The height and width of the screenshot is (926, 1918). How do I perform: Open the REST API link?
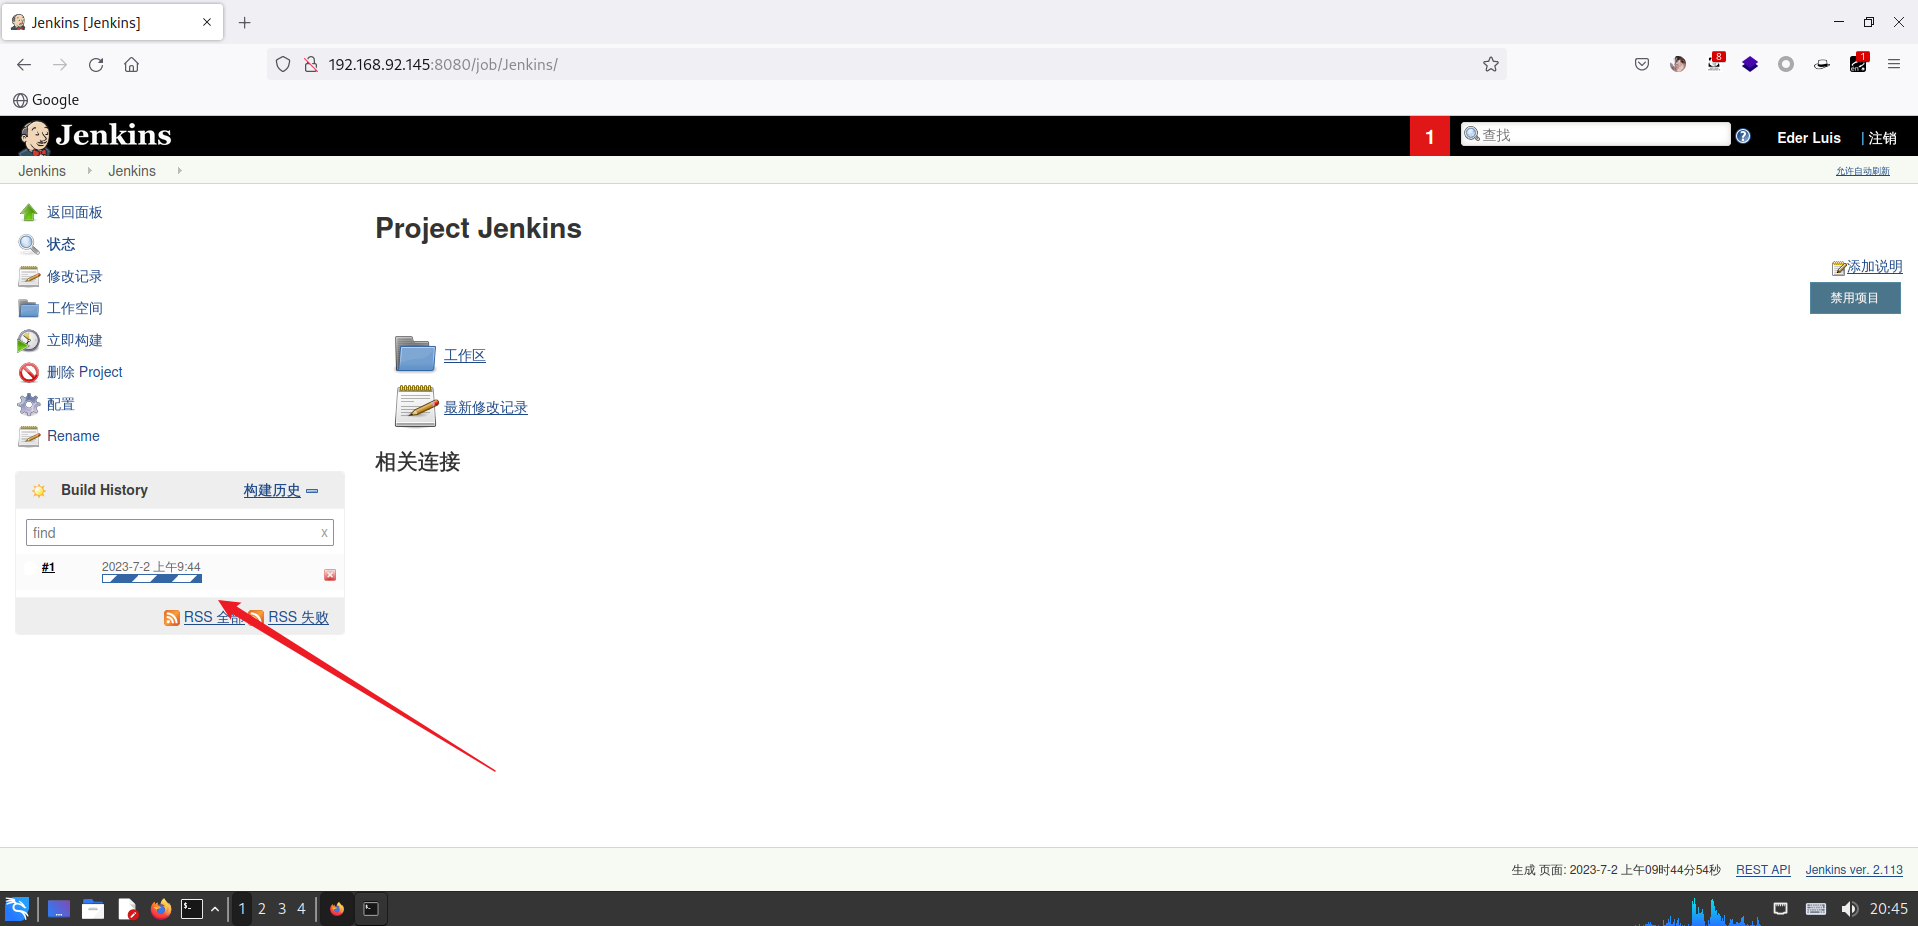pos(1762,870)
